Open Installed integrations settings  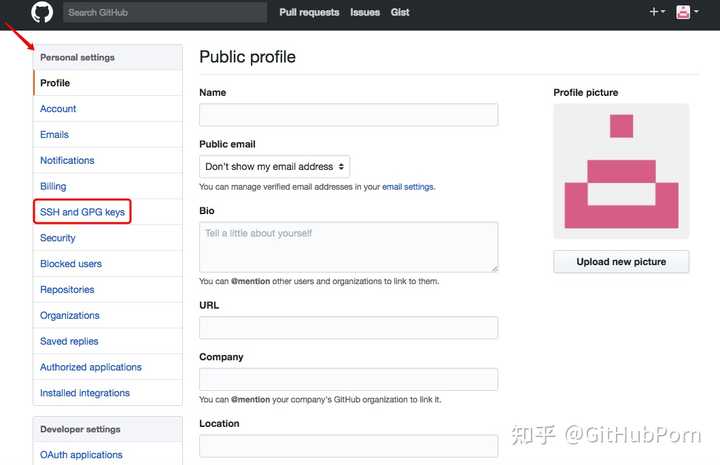coord(85,393)
